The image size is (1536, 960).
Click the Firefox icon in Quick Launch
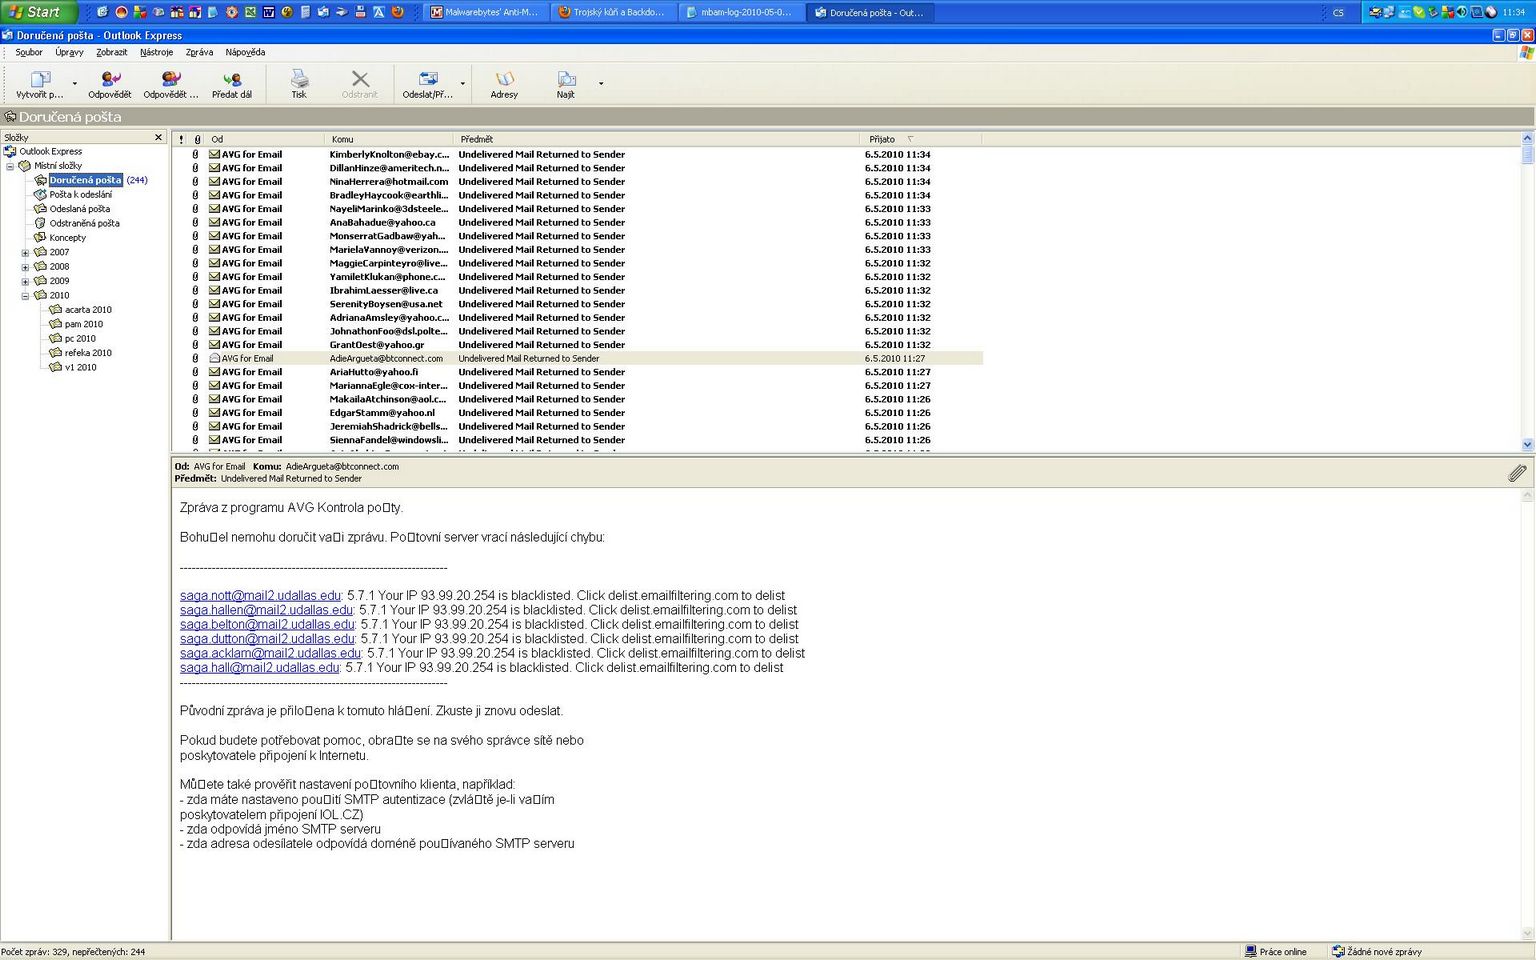coord(397,12)
